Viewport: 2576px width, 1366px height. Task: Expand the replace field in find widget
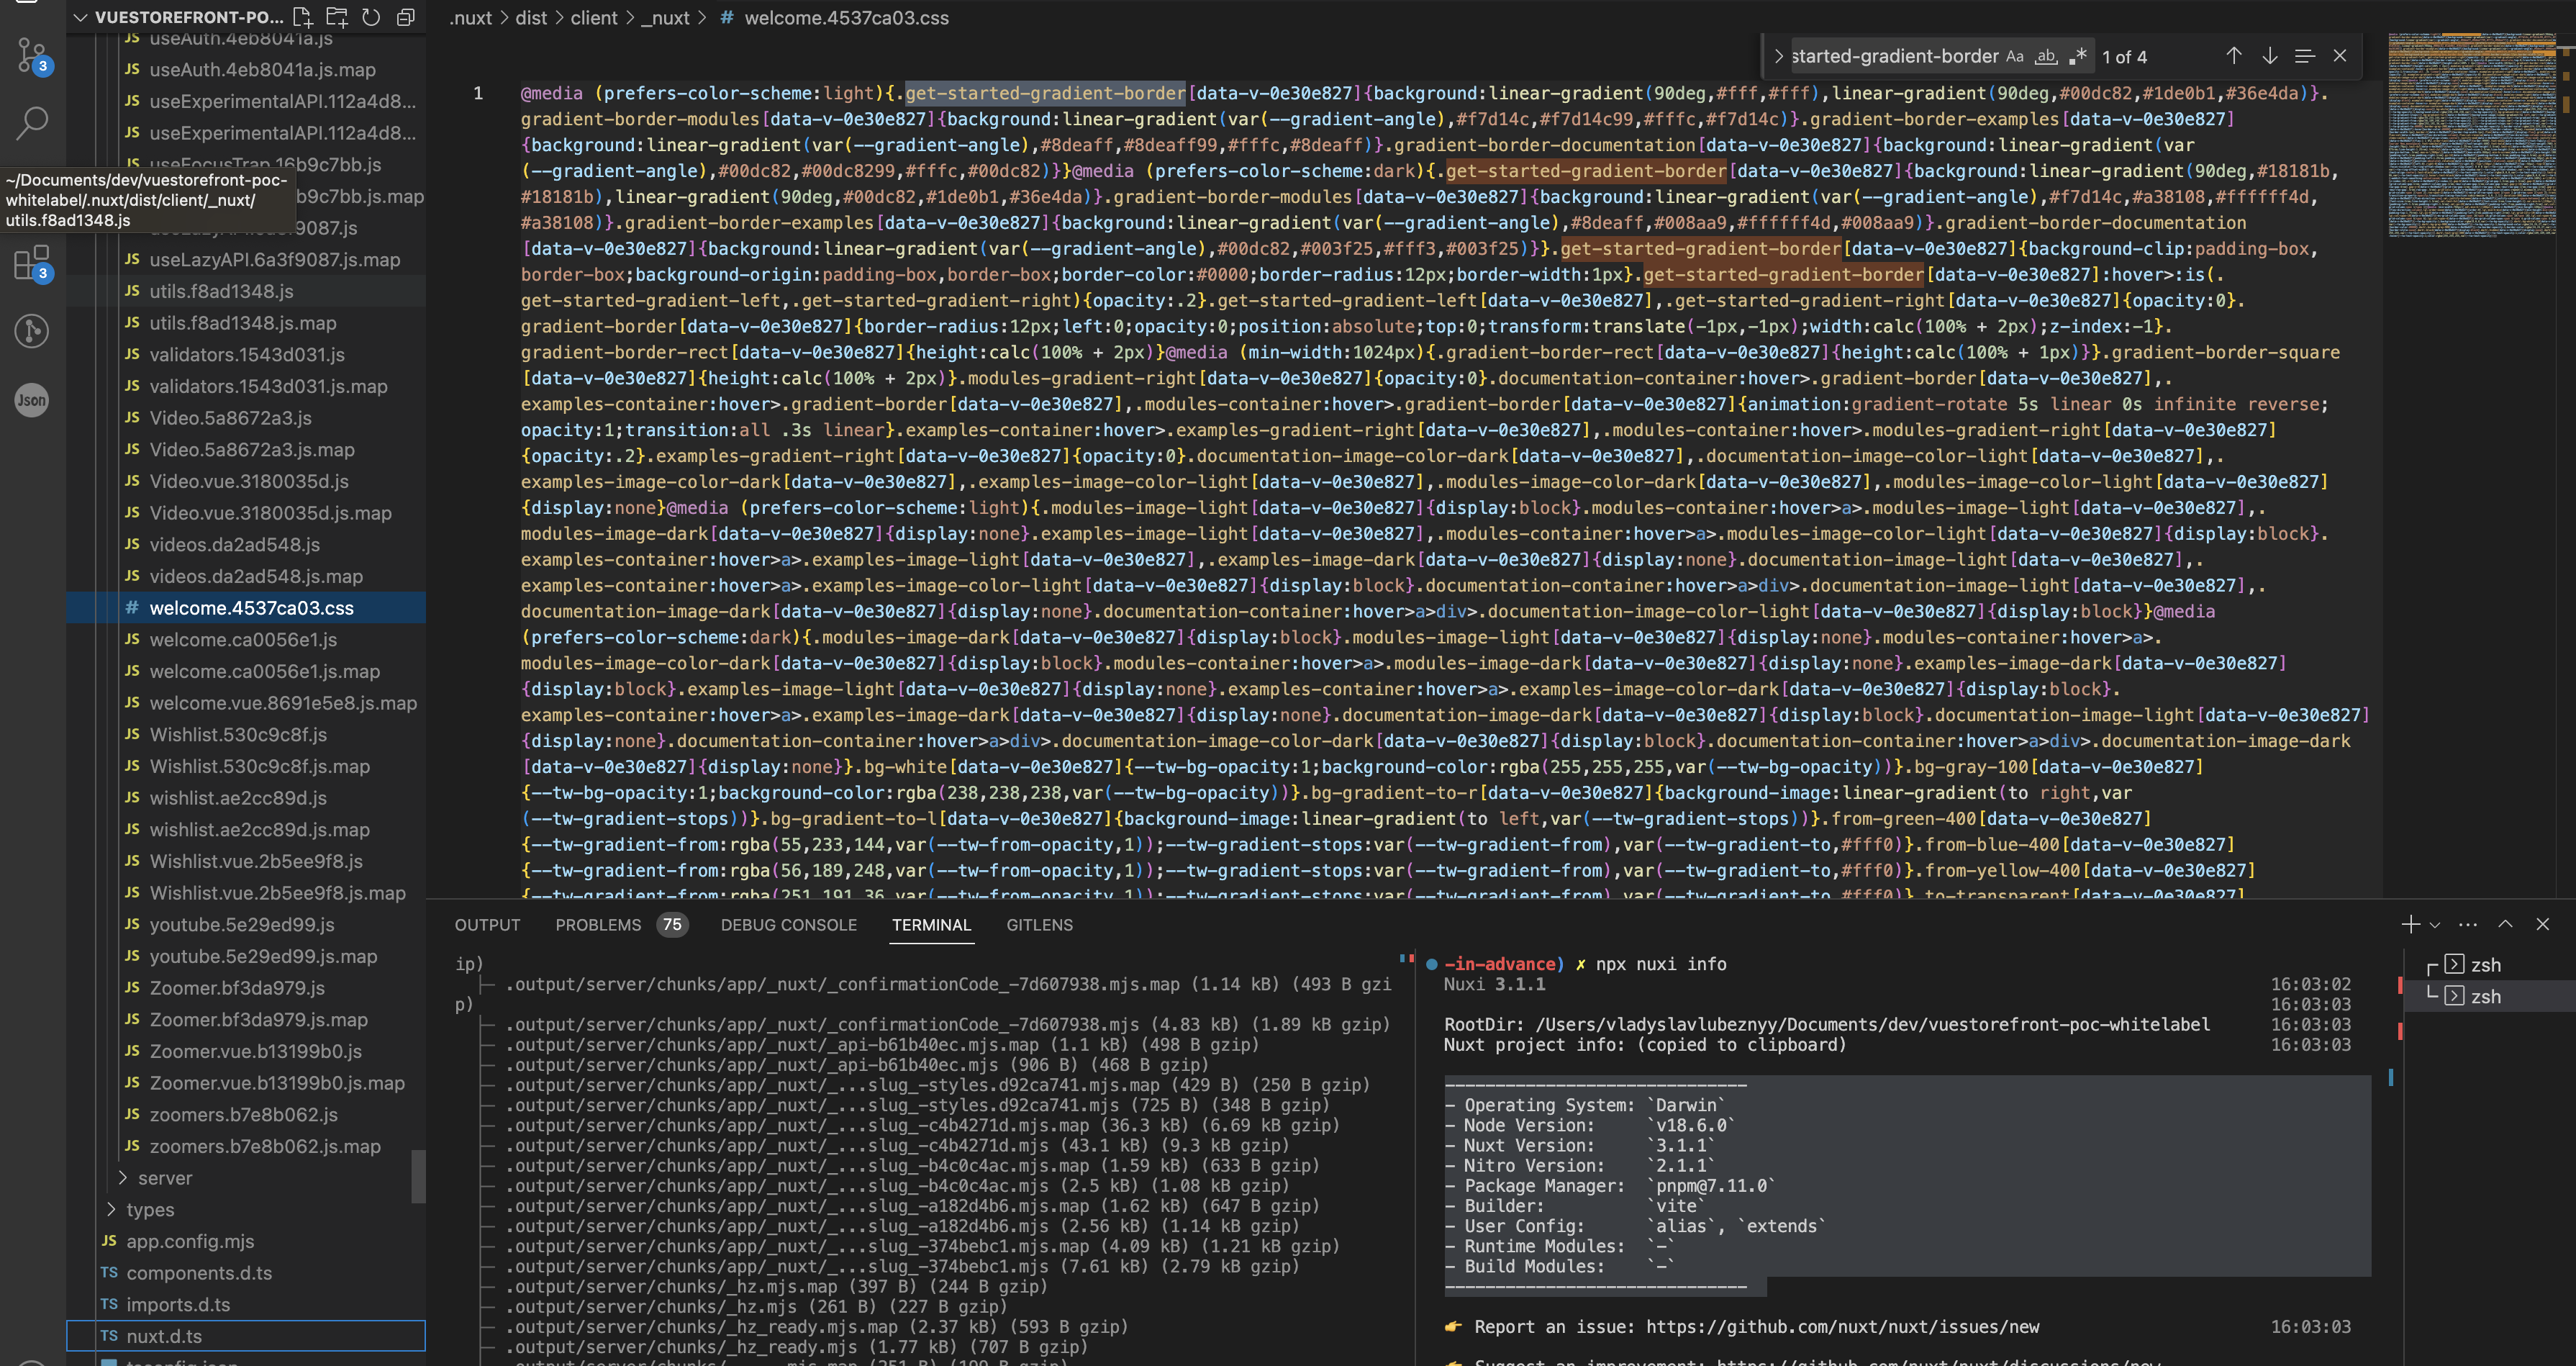pos(1778,56)
